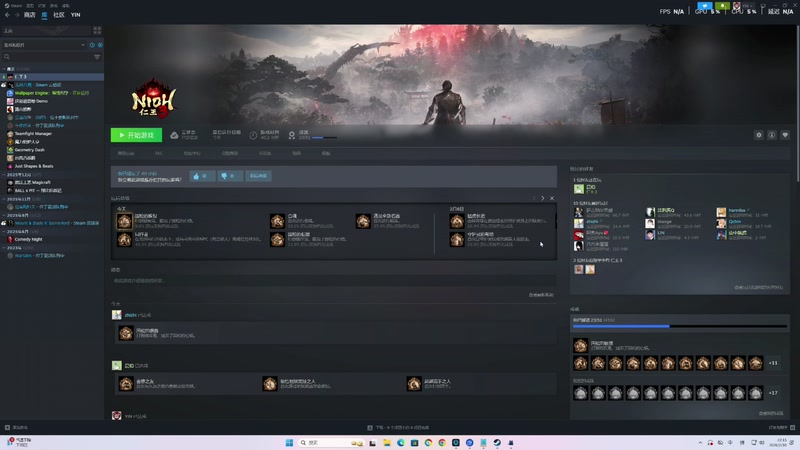800x450 pixels.
Task: Go forward with the navigation forward arrow
Action: point(17,15)
